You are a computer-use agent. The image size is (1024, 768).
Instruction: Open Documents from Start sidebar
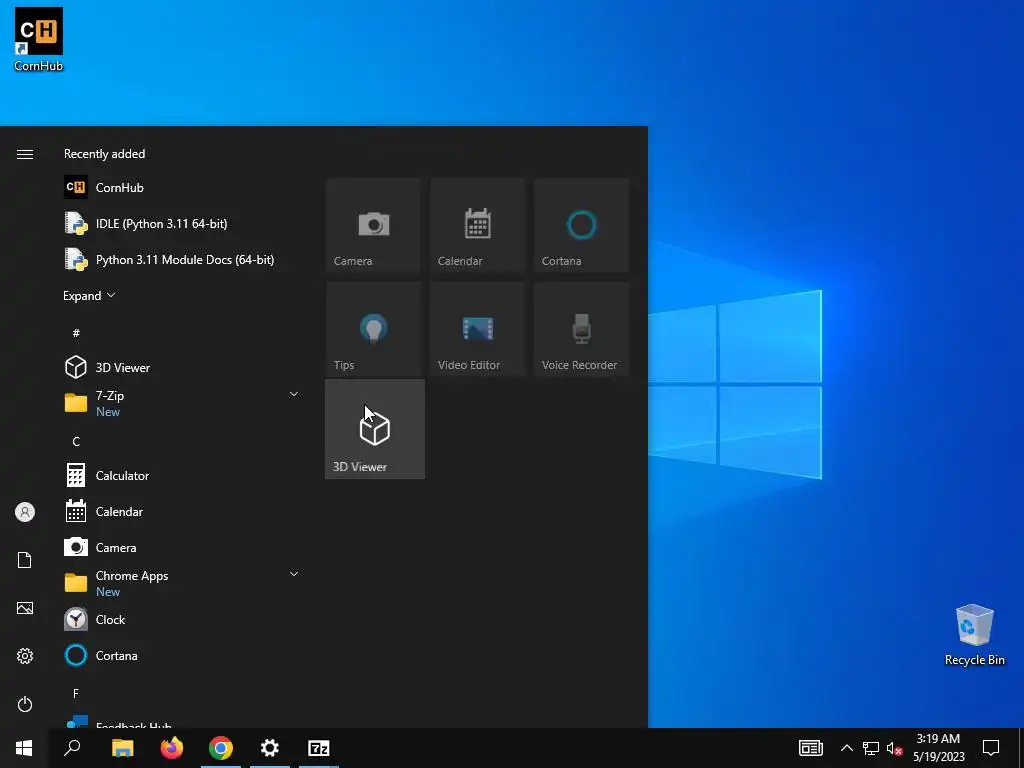pyautogui.click(x=25, y=560)
